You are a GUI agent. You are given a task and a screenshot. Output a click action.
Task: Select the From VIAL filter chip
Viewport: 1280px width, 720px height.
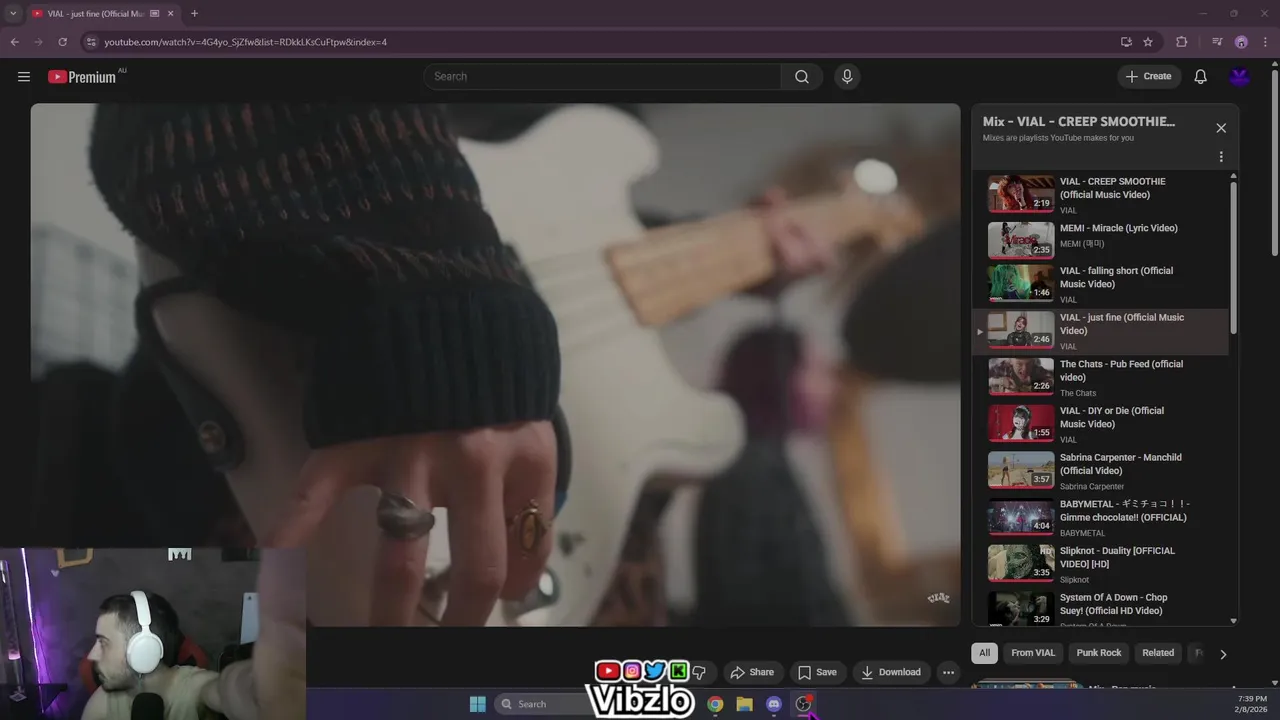(x=1033, y=653)
